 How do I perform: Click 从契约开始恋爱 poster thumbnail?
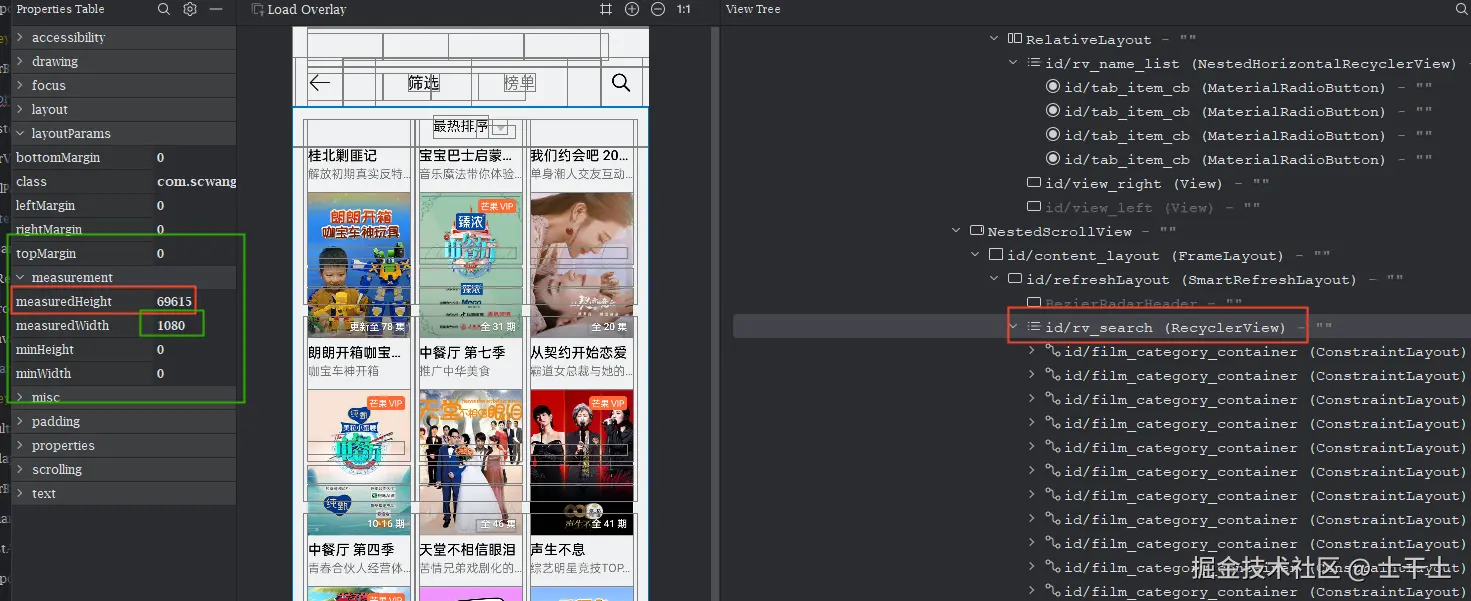click(582, 265)
